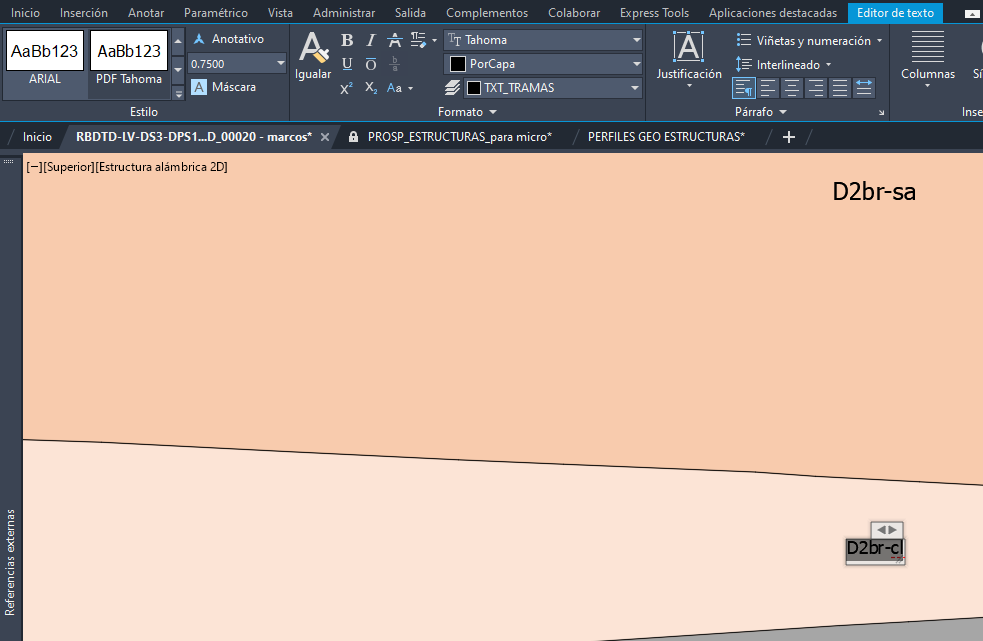Open Inicio ribbon tab

click(x=25, y=13)
